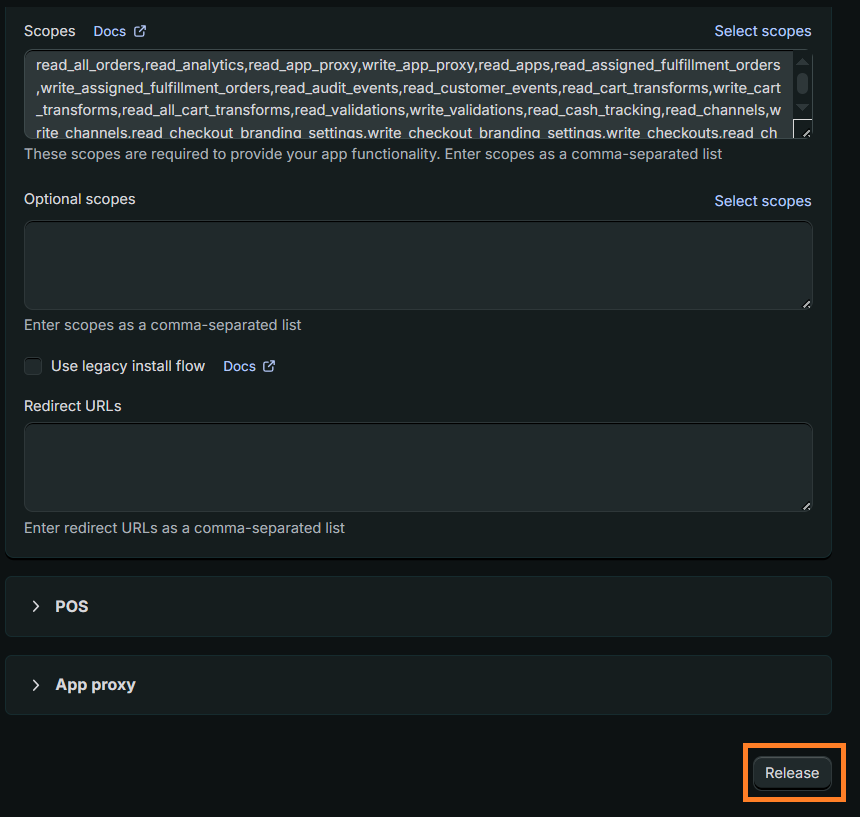
Task: Click the external link icon next to legacy install Docs
Action: pyautogui.click(x=271, y=366)
